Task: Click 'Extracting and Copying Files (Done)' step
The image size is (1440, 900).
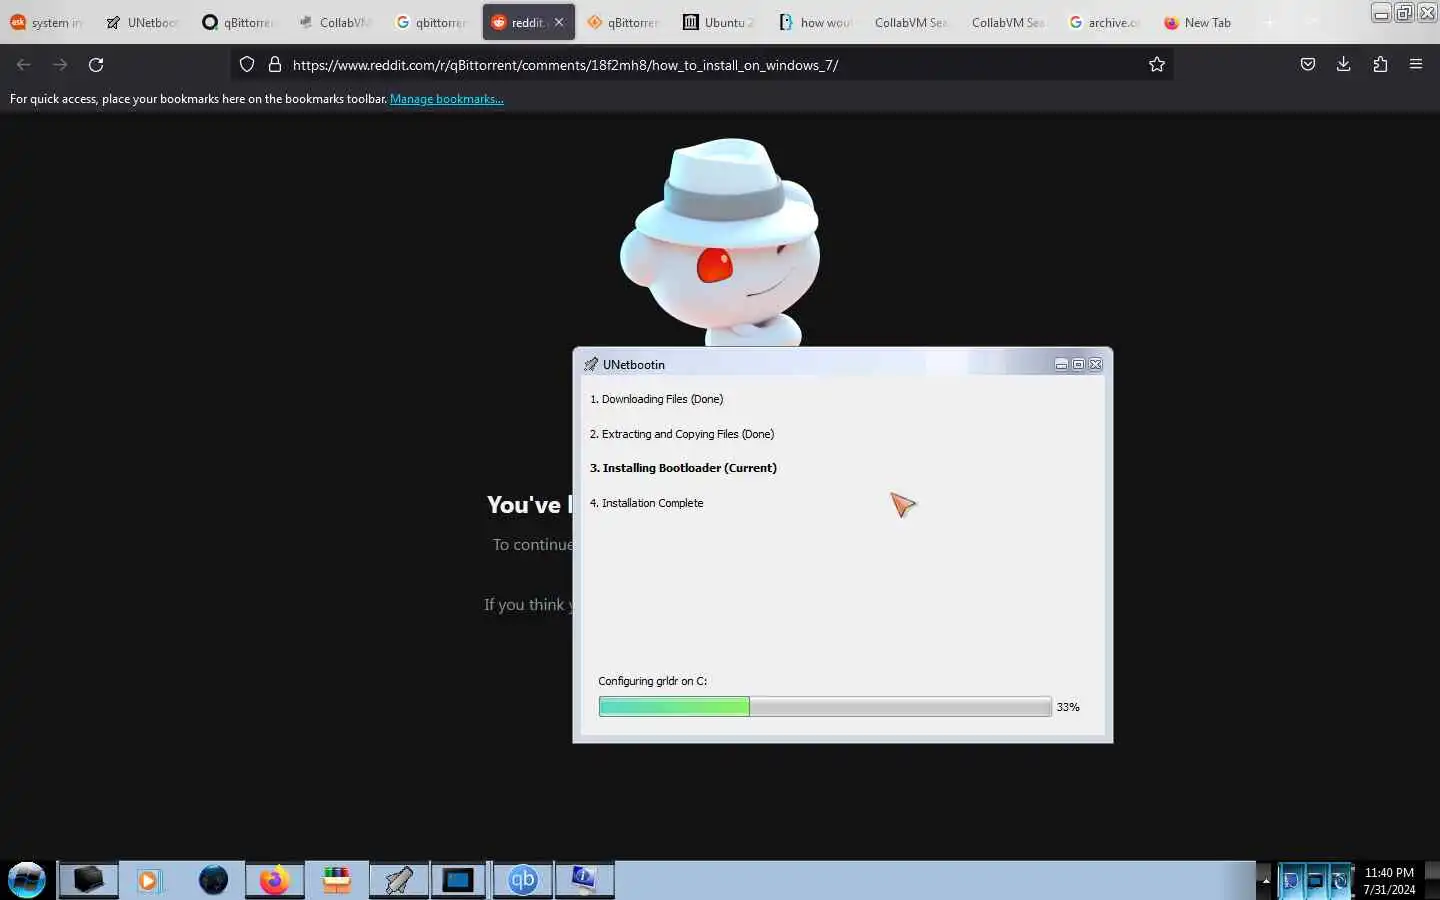Action: click(682, 434)
